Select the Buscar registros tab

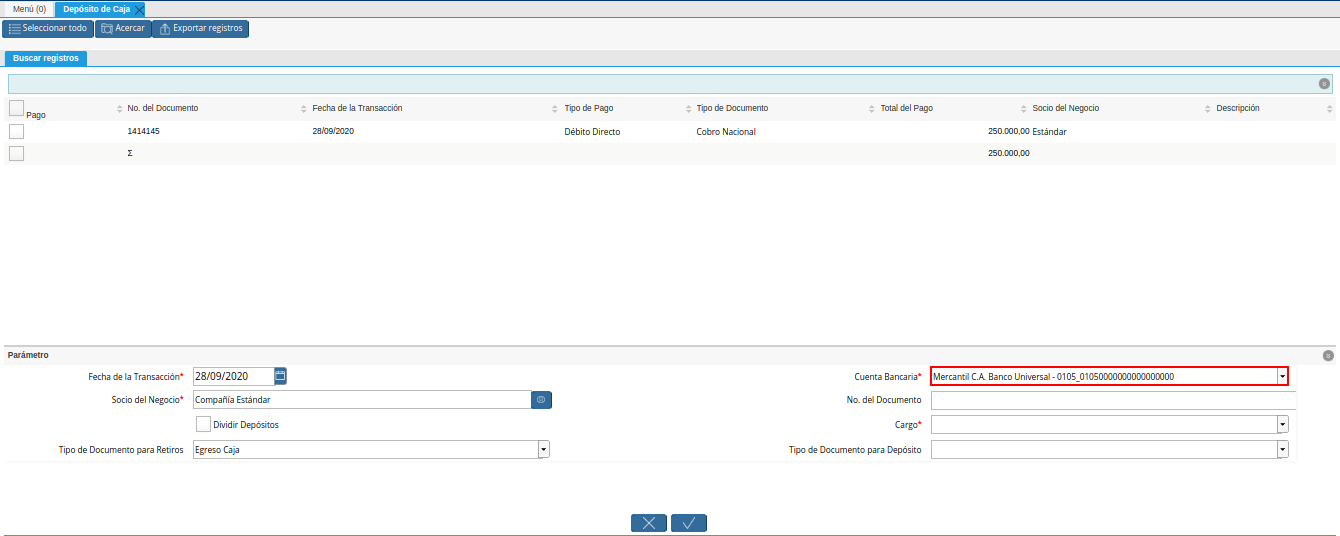[46, 58]
